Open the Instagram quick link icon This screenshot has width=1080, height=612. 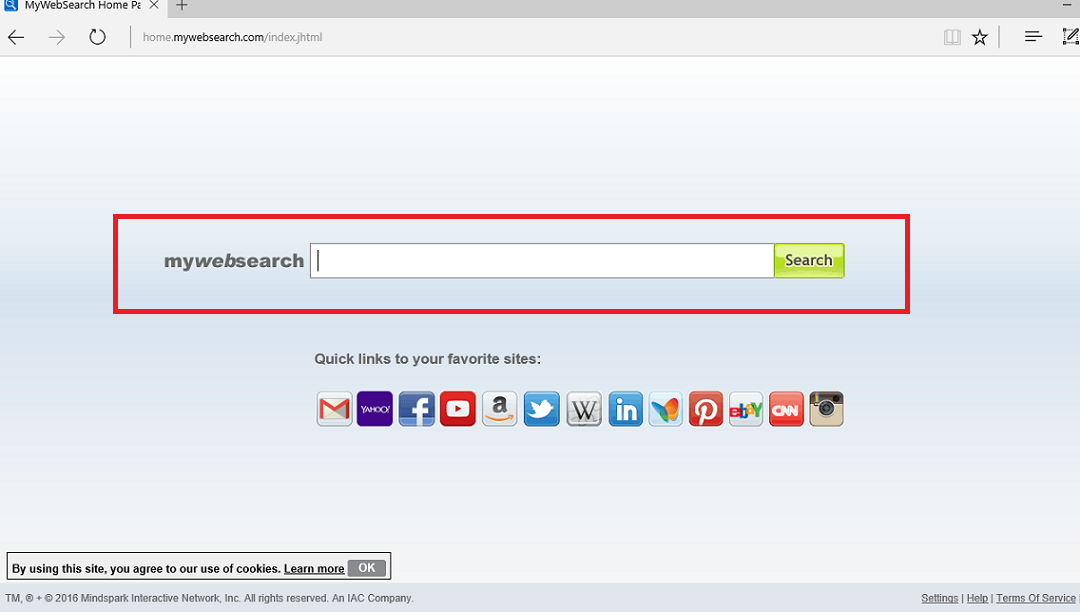[827, 409]
